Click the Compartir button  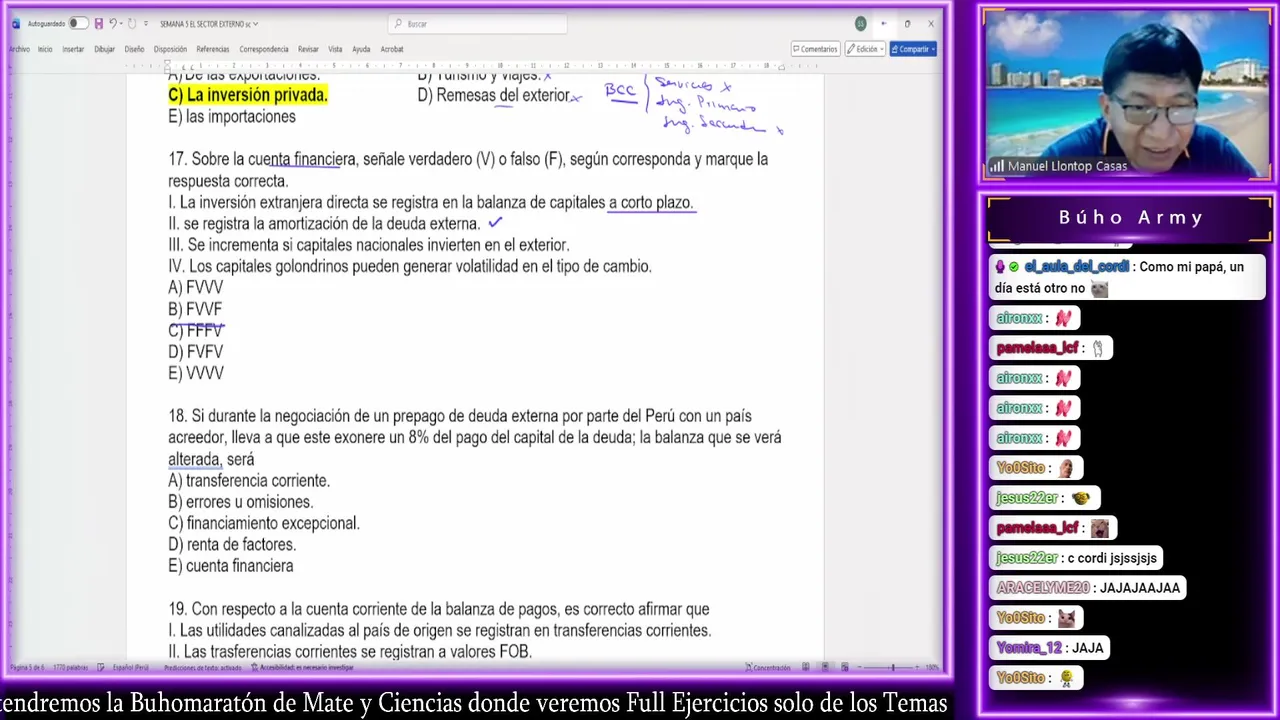[x=914, y=49]
